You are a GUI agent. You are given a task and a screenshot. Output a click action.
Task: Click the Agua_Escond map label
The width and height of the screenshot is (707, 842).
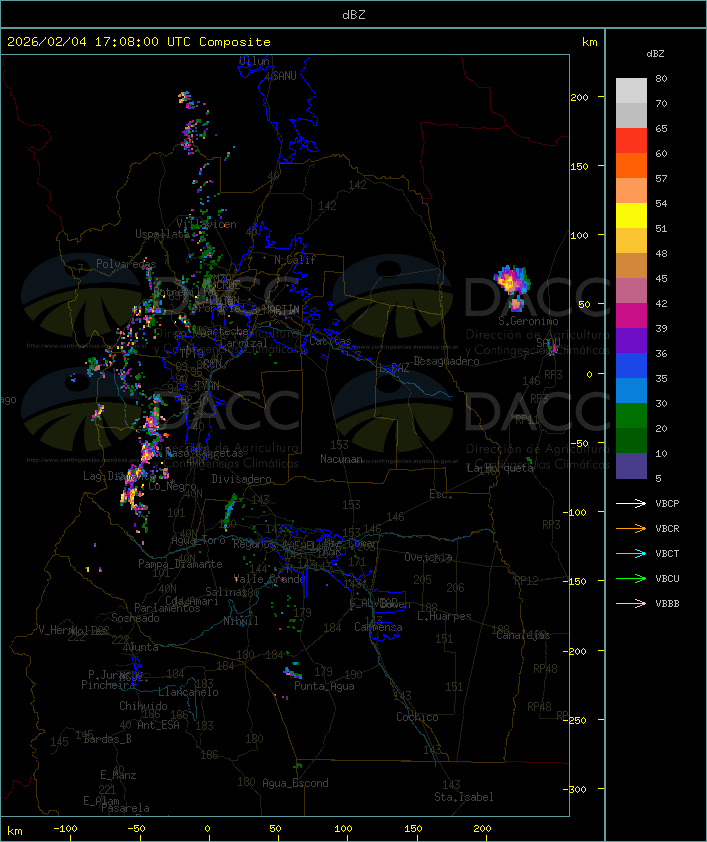[295, 783]
